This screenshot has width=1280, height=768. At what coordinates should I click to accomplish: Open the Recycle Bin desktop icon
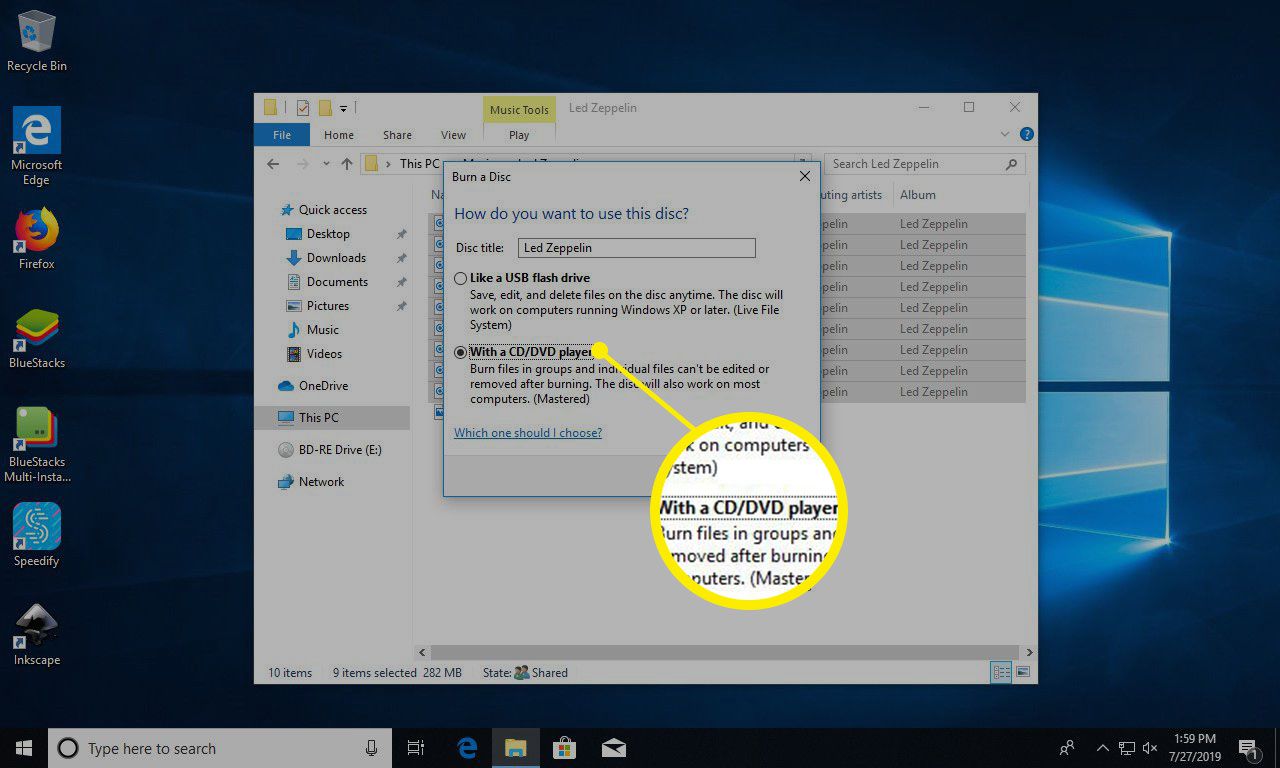pos(36,42)
